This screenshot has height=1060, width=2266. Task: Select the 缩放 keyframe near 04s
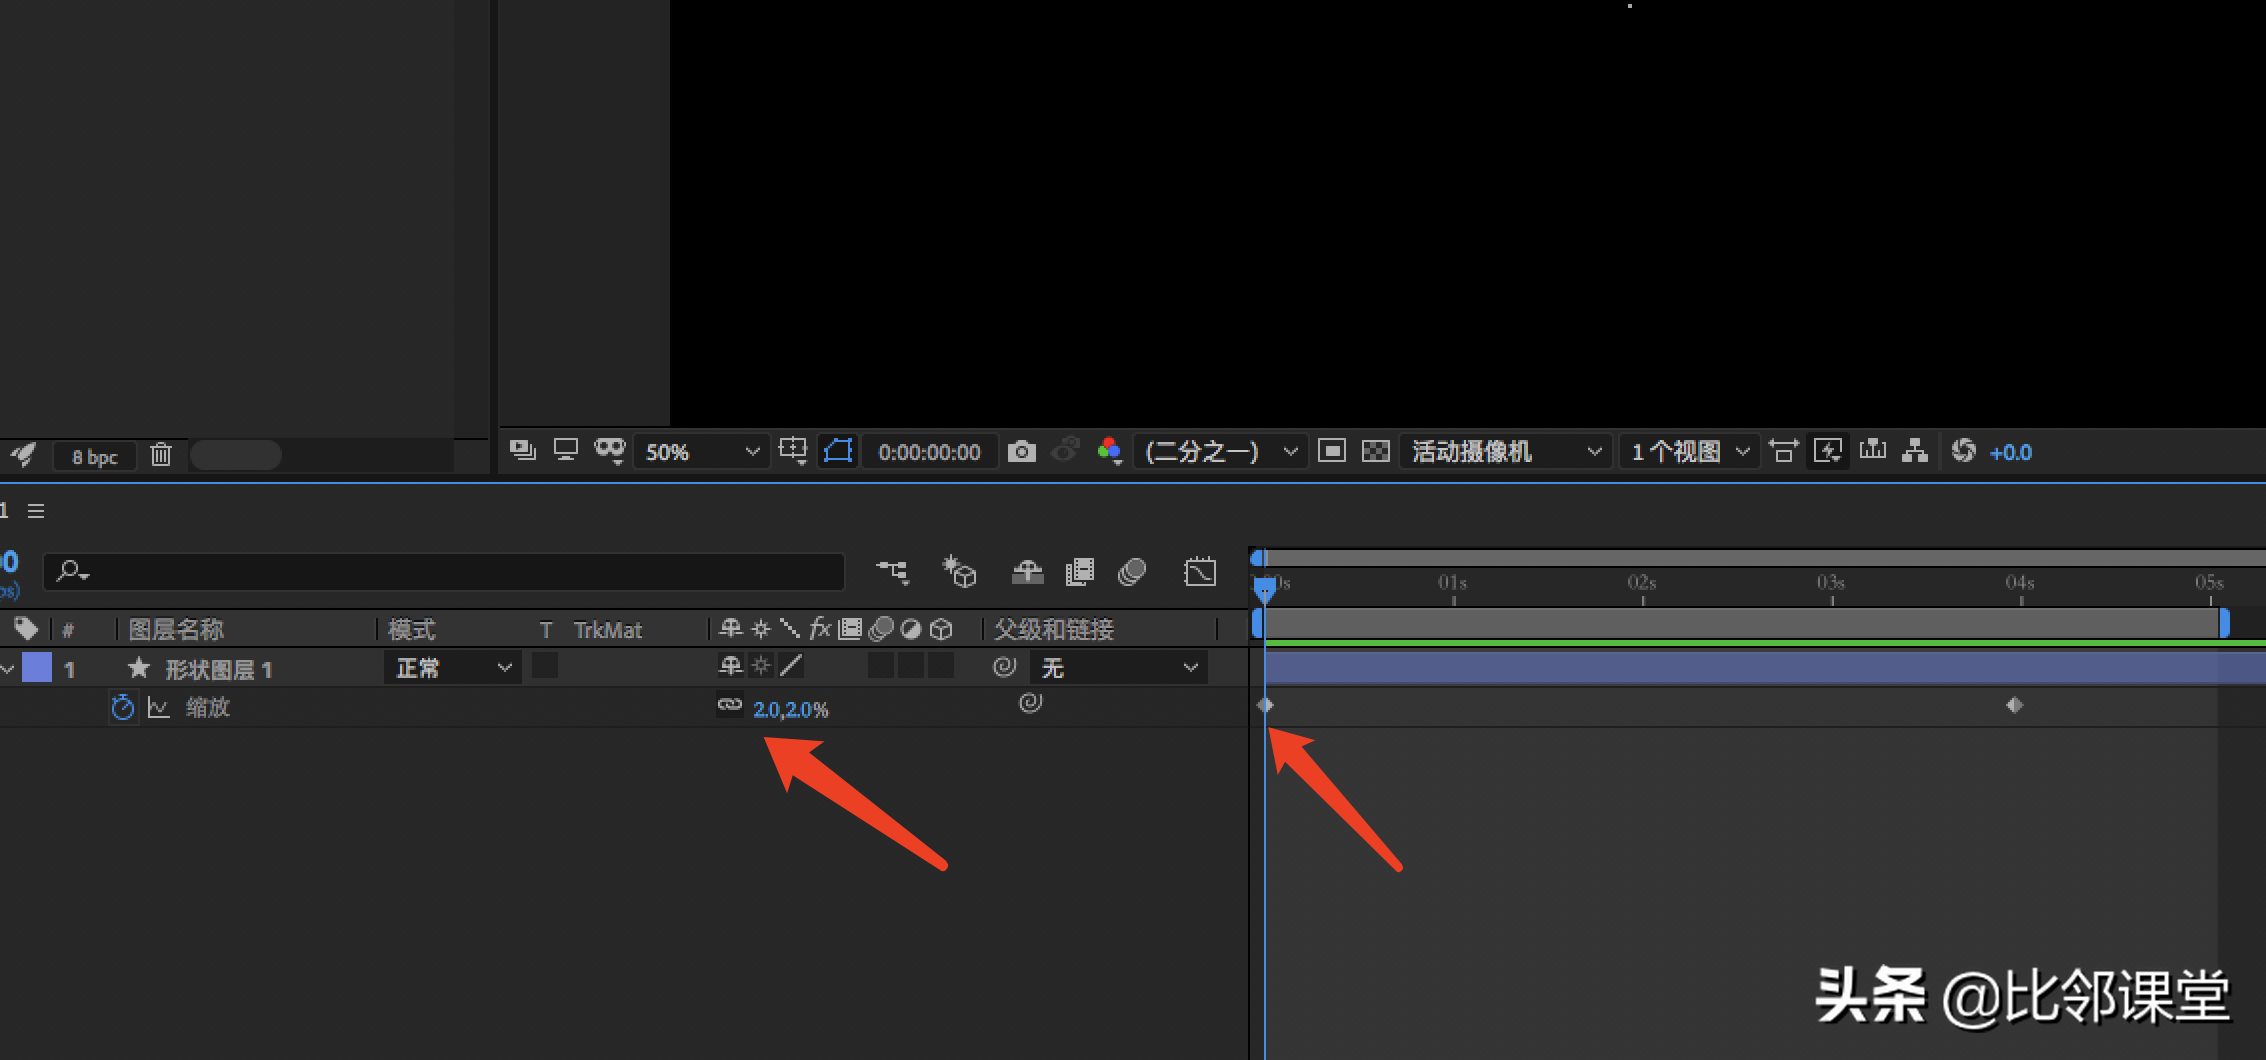click(x=2014, y=705)
